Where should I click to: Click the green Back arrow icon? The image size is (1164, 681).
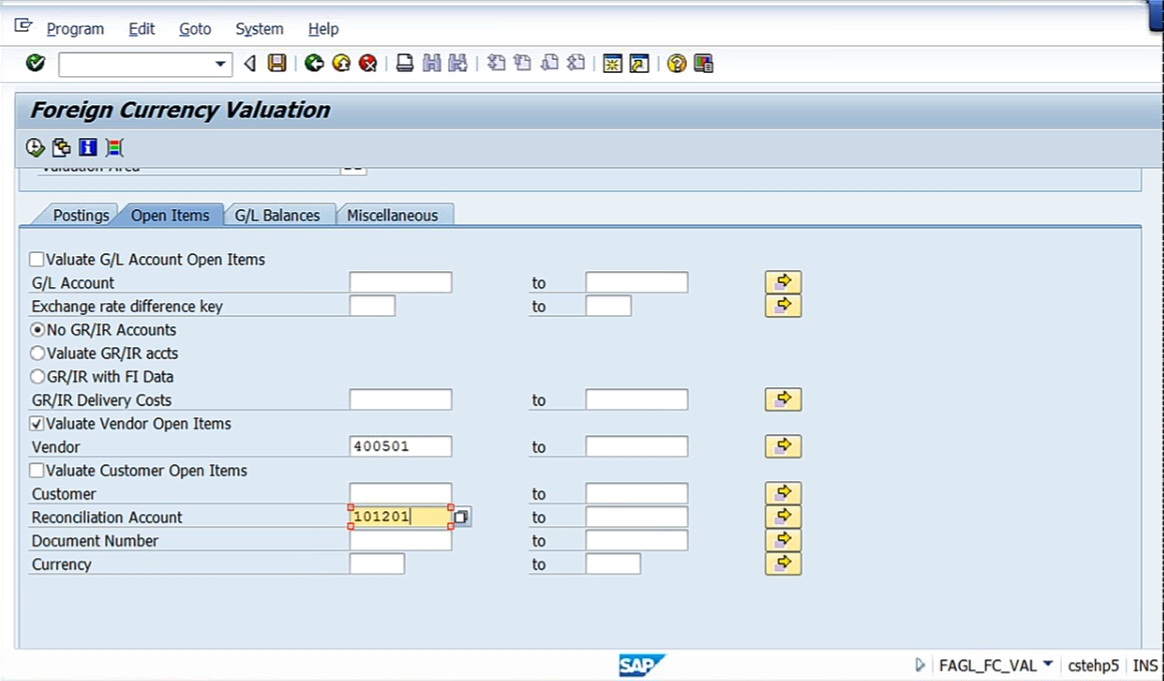314,63
